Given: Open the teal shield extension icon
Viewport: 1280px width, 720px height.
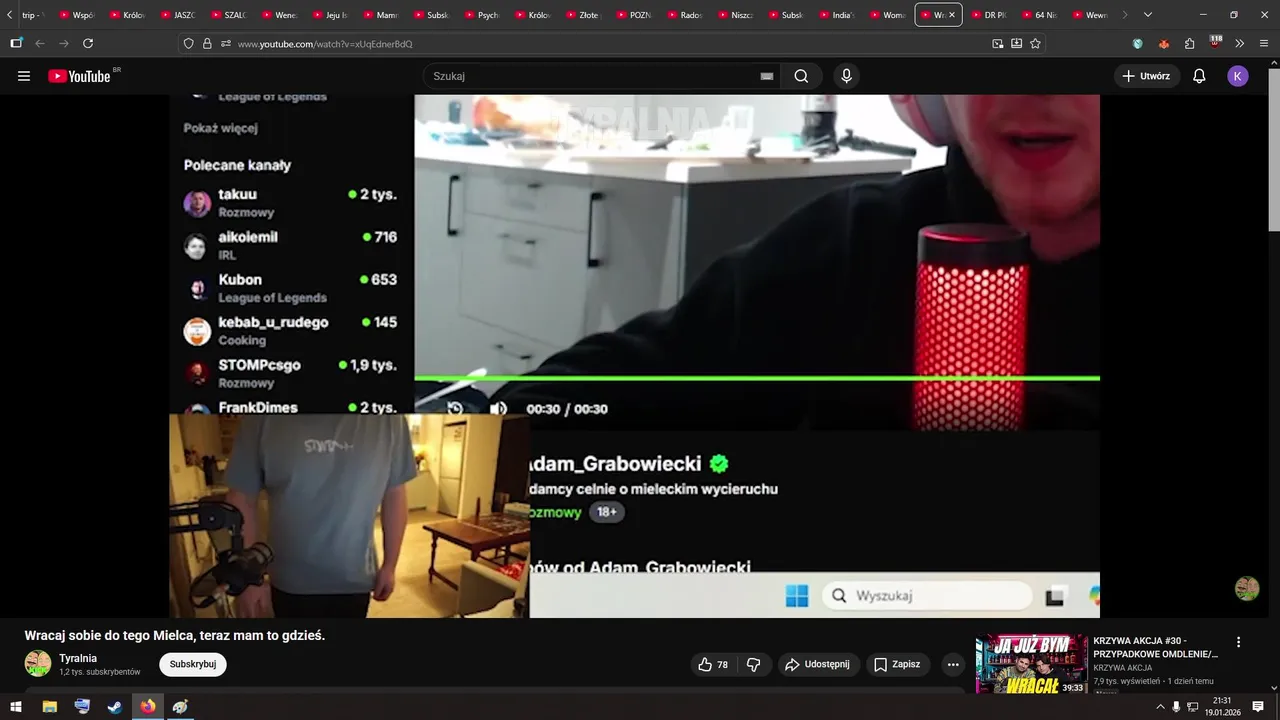Looking at the screenshot, I should tap(1138, 44).
